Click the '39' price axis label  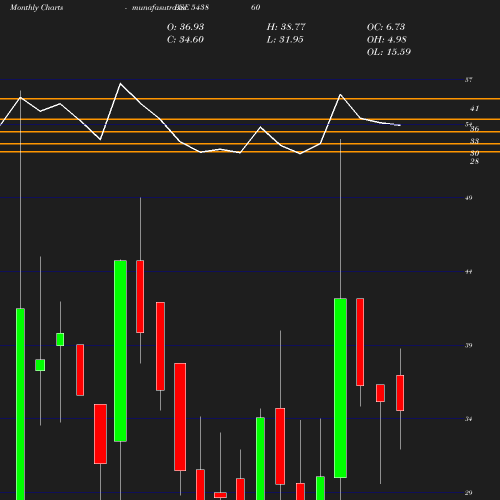tap(469, 345)
